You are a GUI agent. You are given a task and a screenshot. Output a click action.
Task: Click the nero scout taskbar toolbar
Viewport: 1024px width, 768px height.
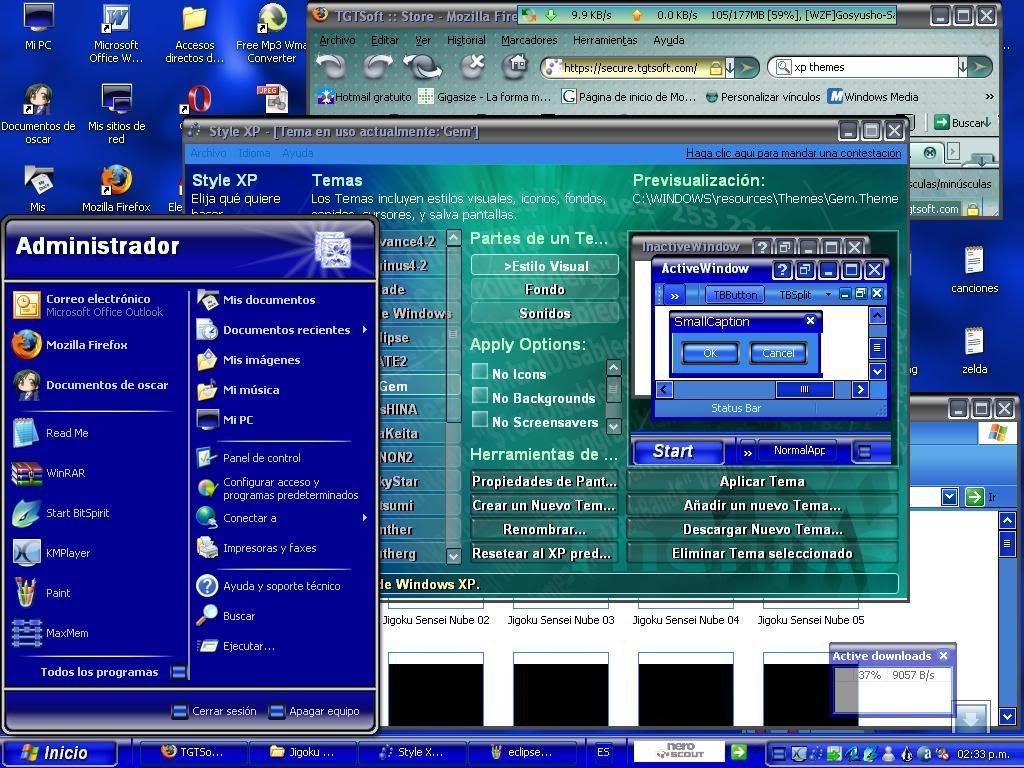(679, 752)
